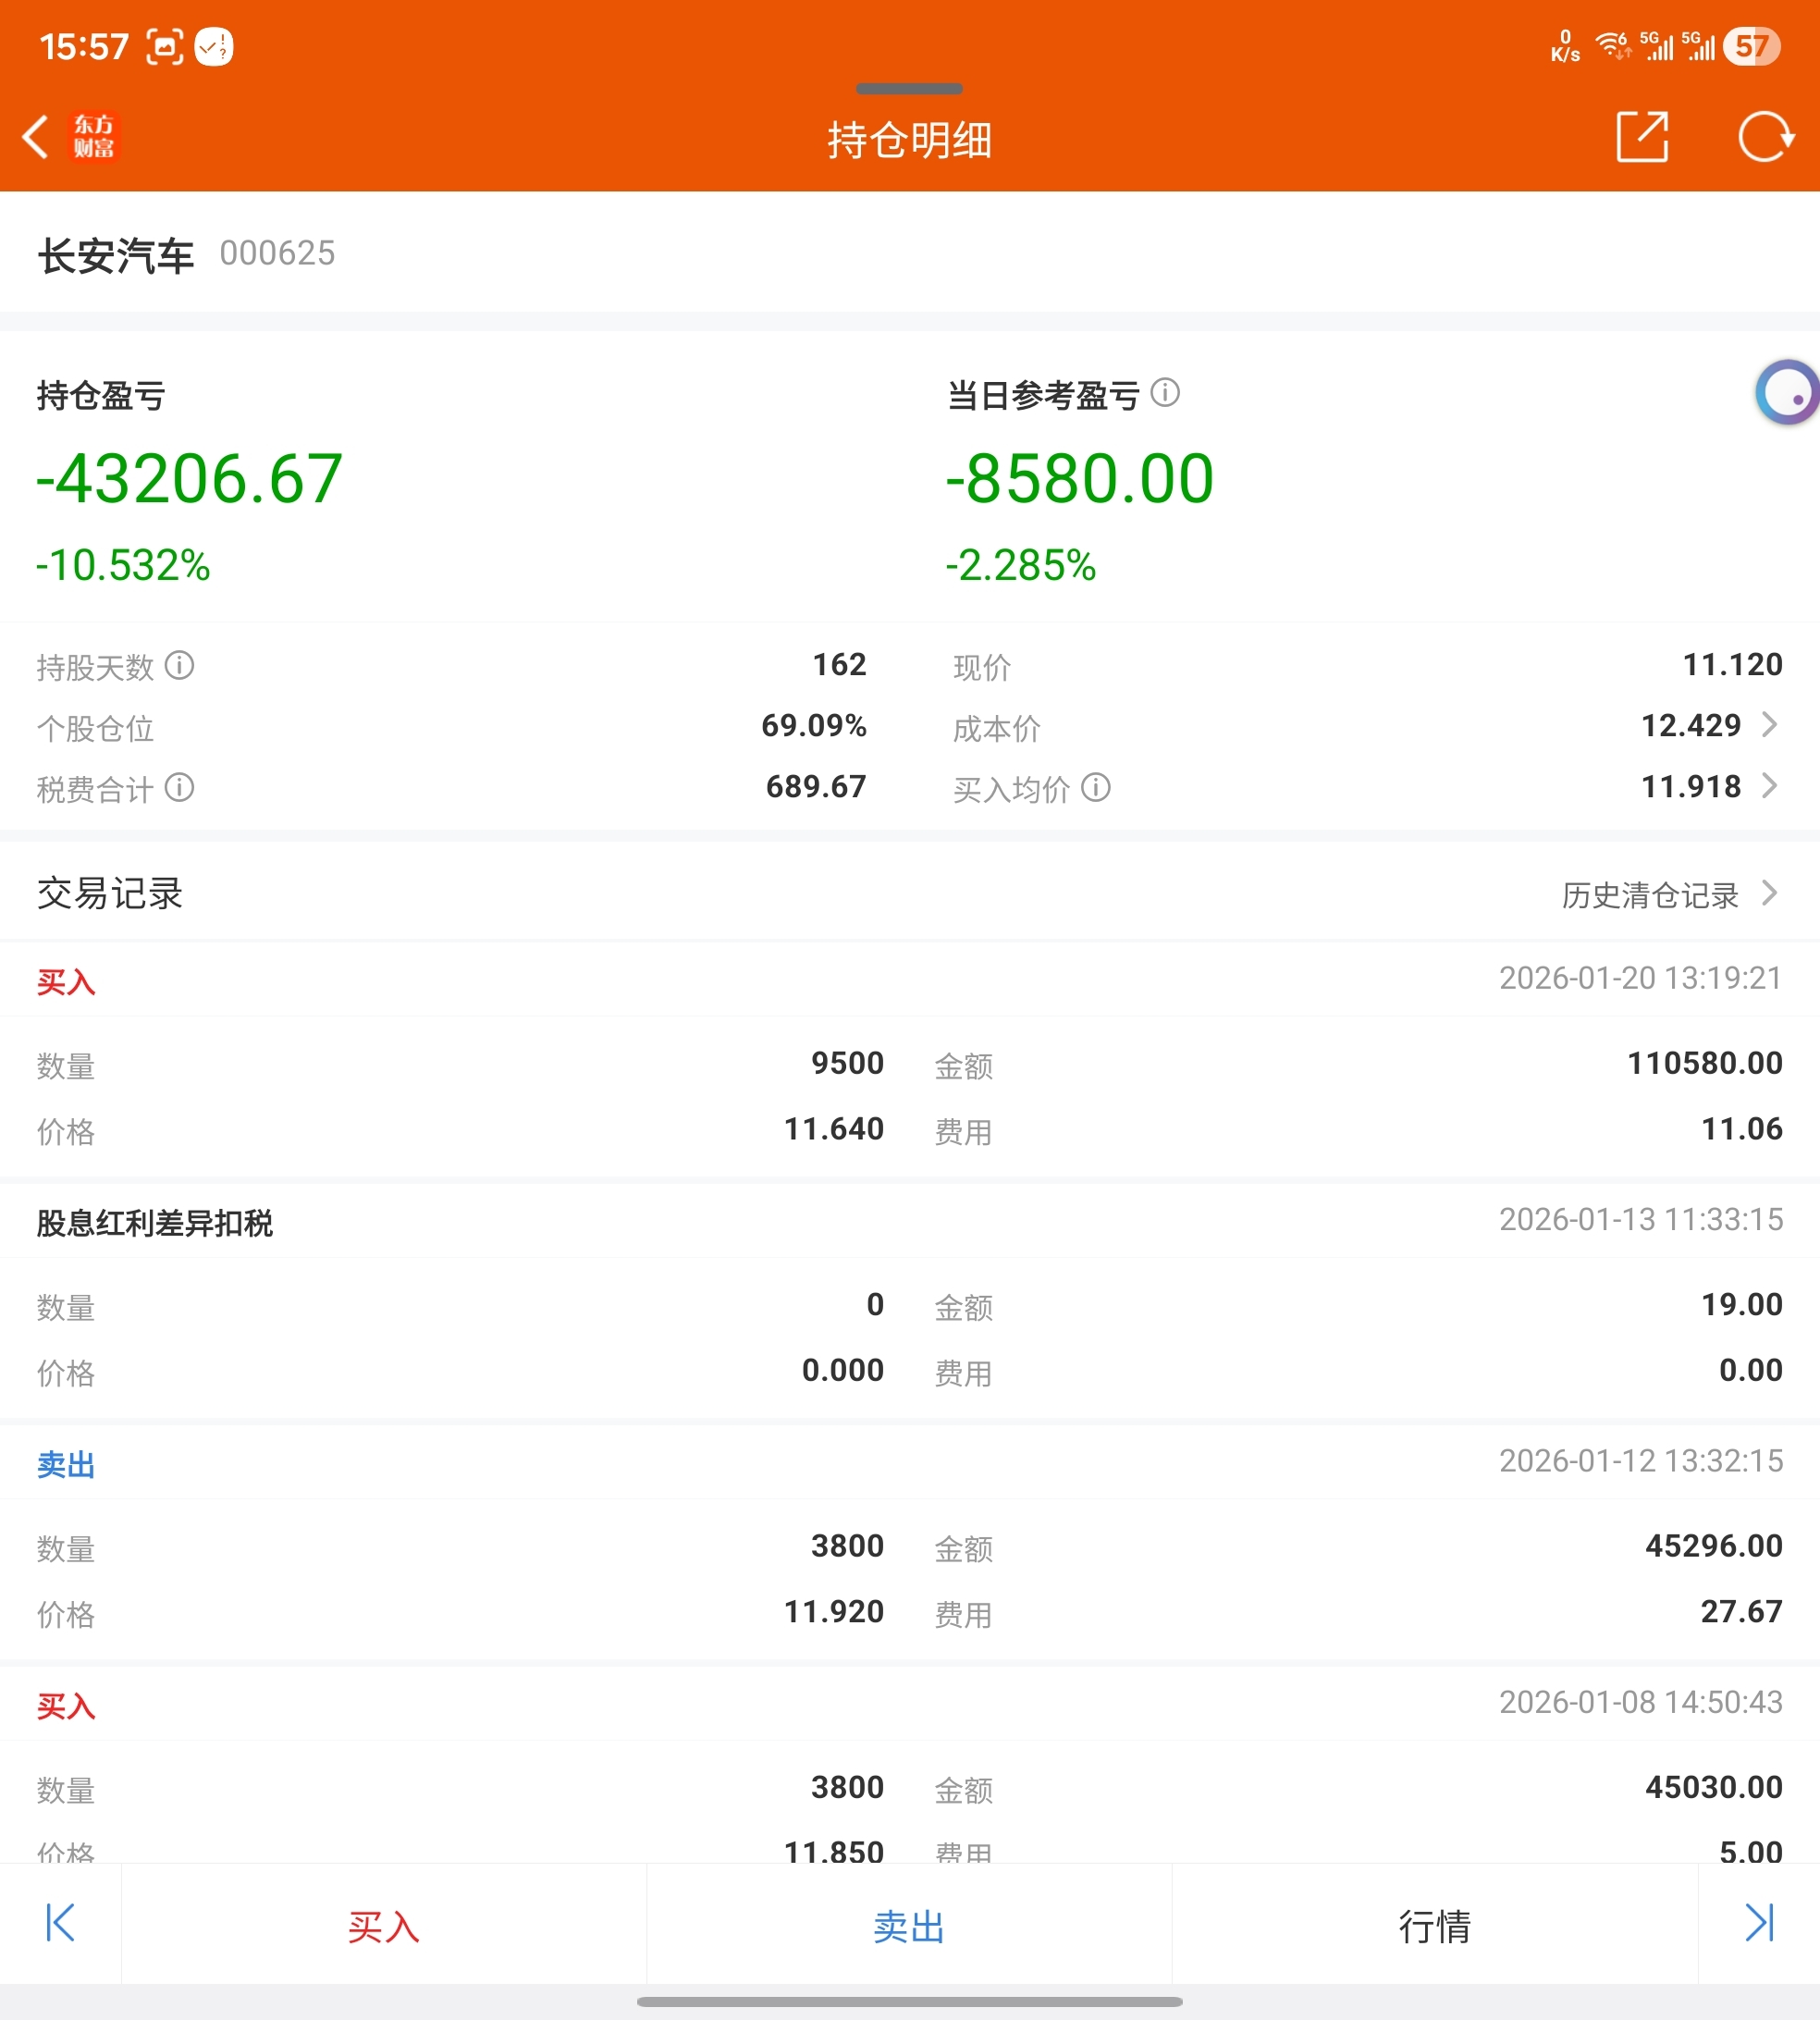Tap info icon beside 税费合计
This screenshot has width=1820, height=2020.
click(179, 788)
